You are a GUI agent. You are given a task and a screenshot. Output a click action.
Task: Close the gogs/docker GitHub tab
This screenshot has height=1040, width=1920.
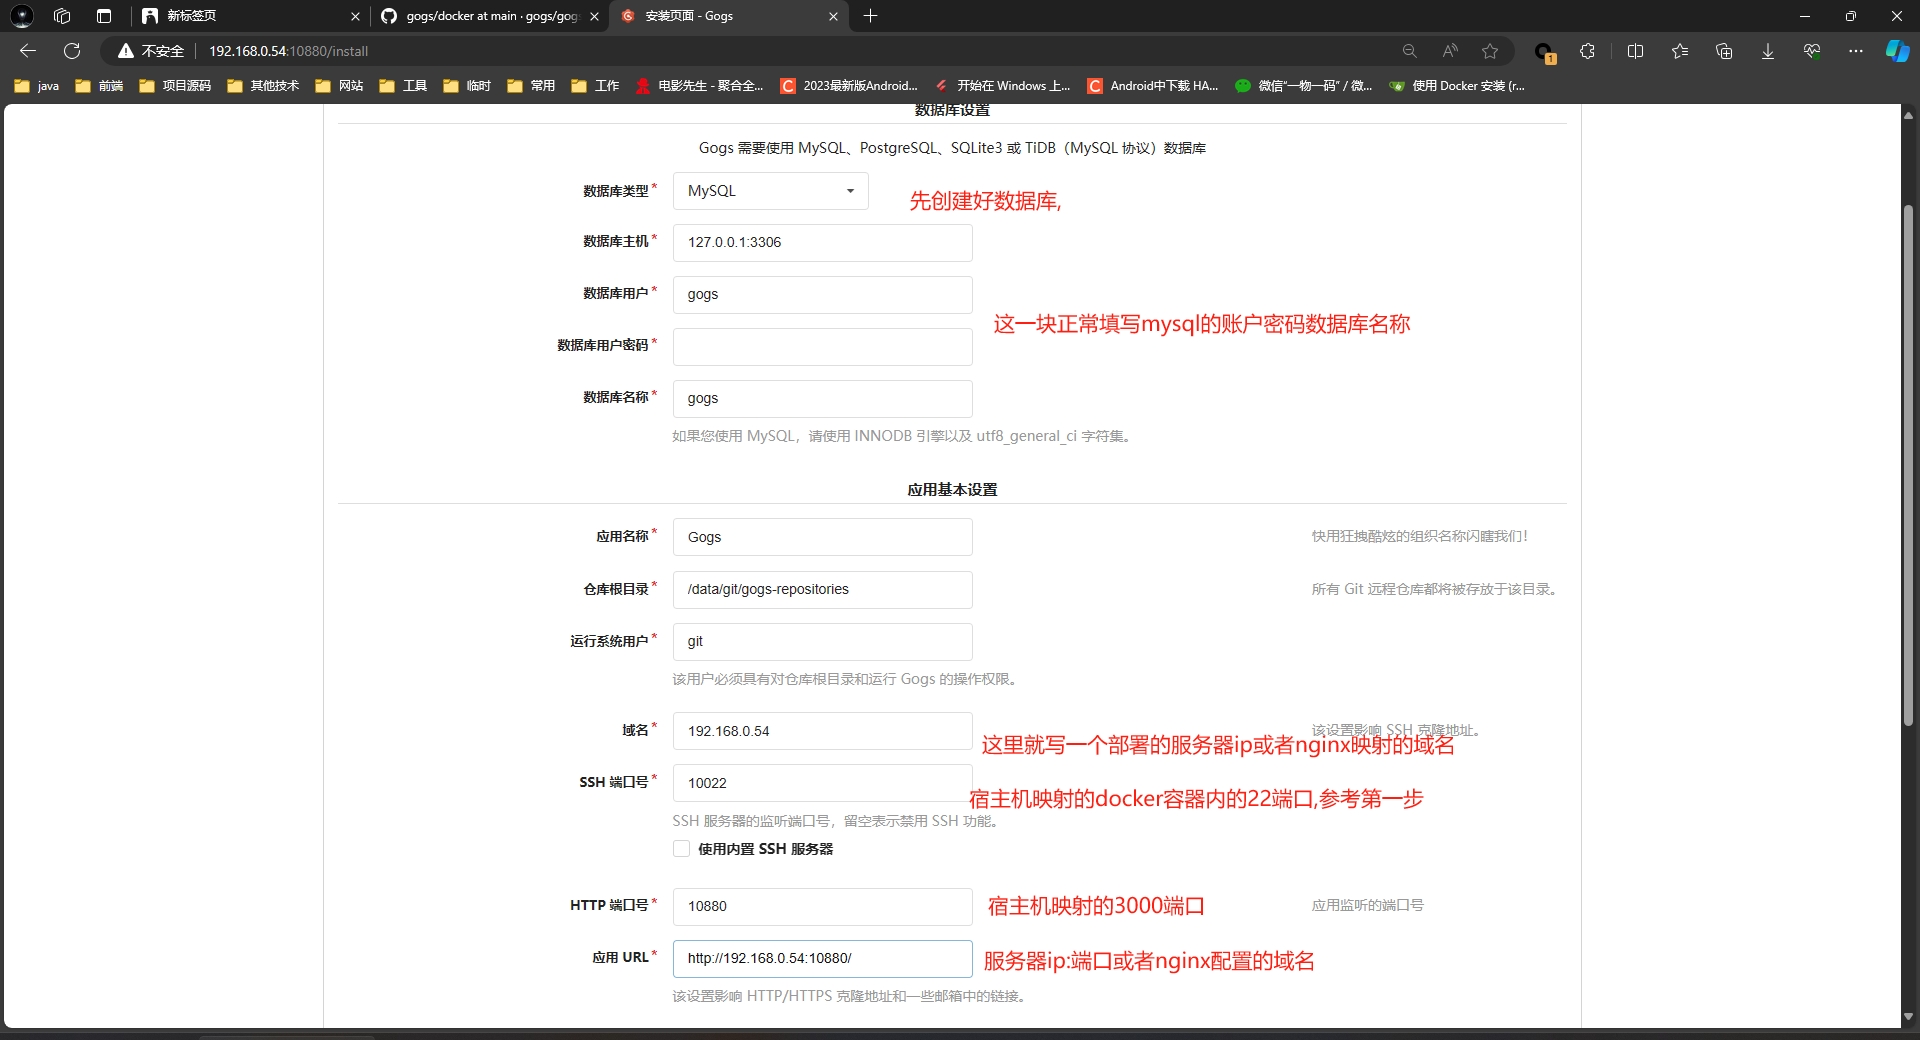594,16
